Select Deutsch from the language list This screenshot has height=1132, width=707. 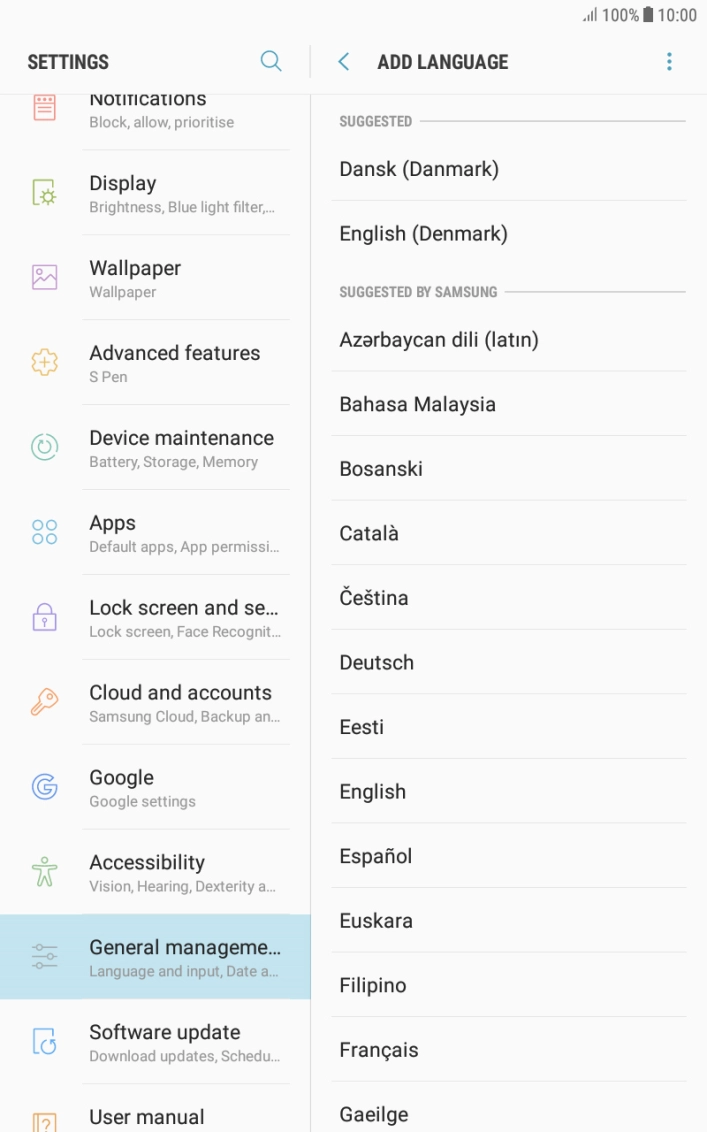[377, 662]
